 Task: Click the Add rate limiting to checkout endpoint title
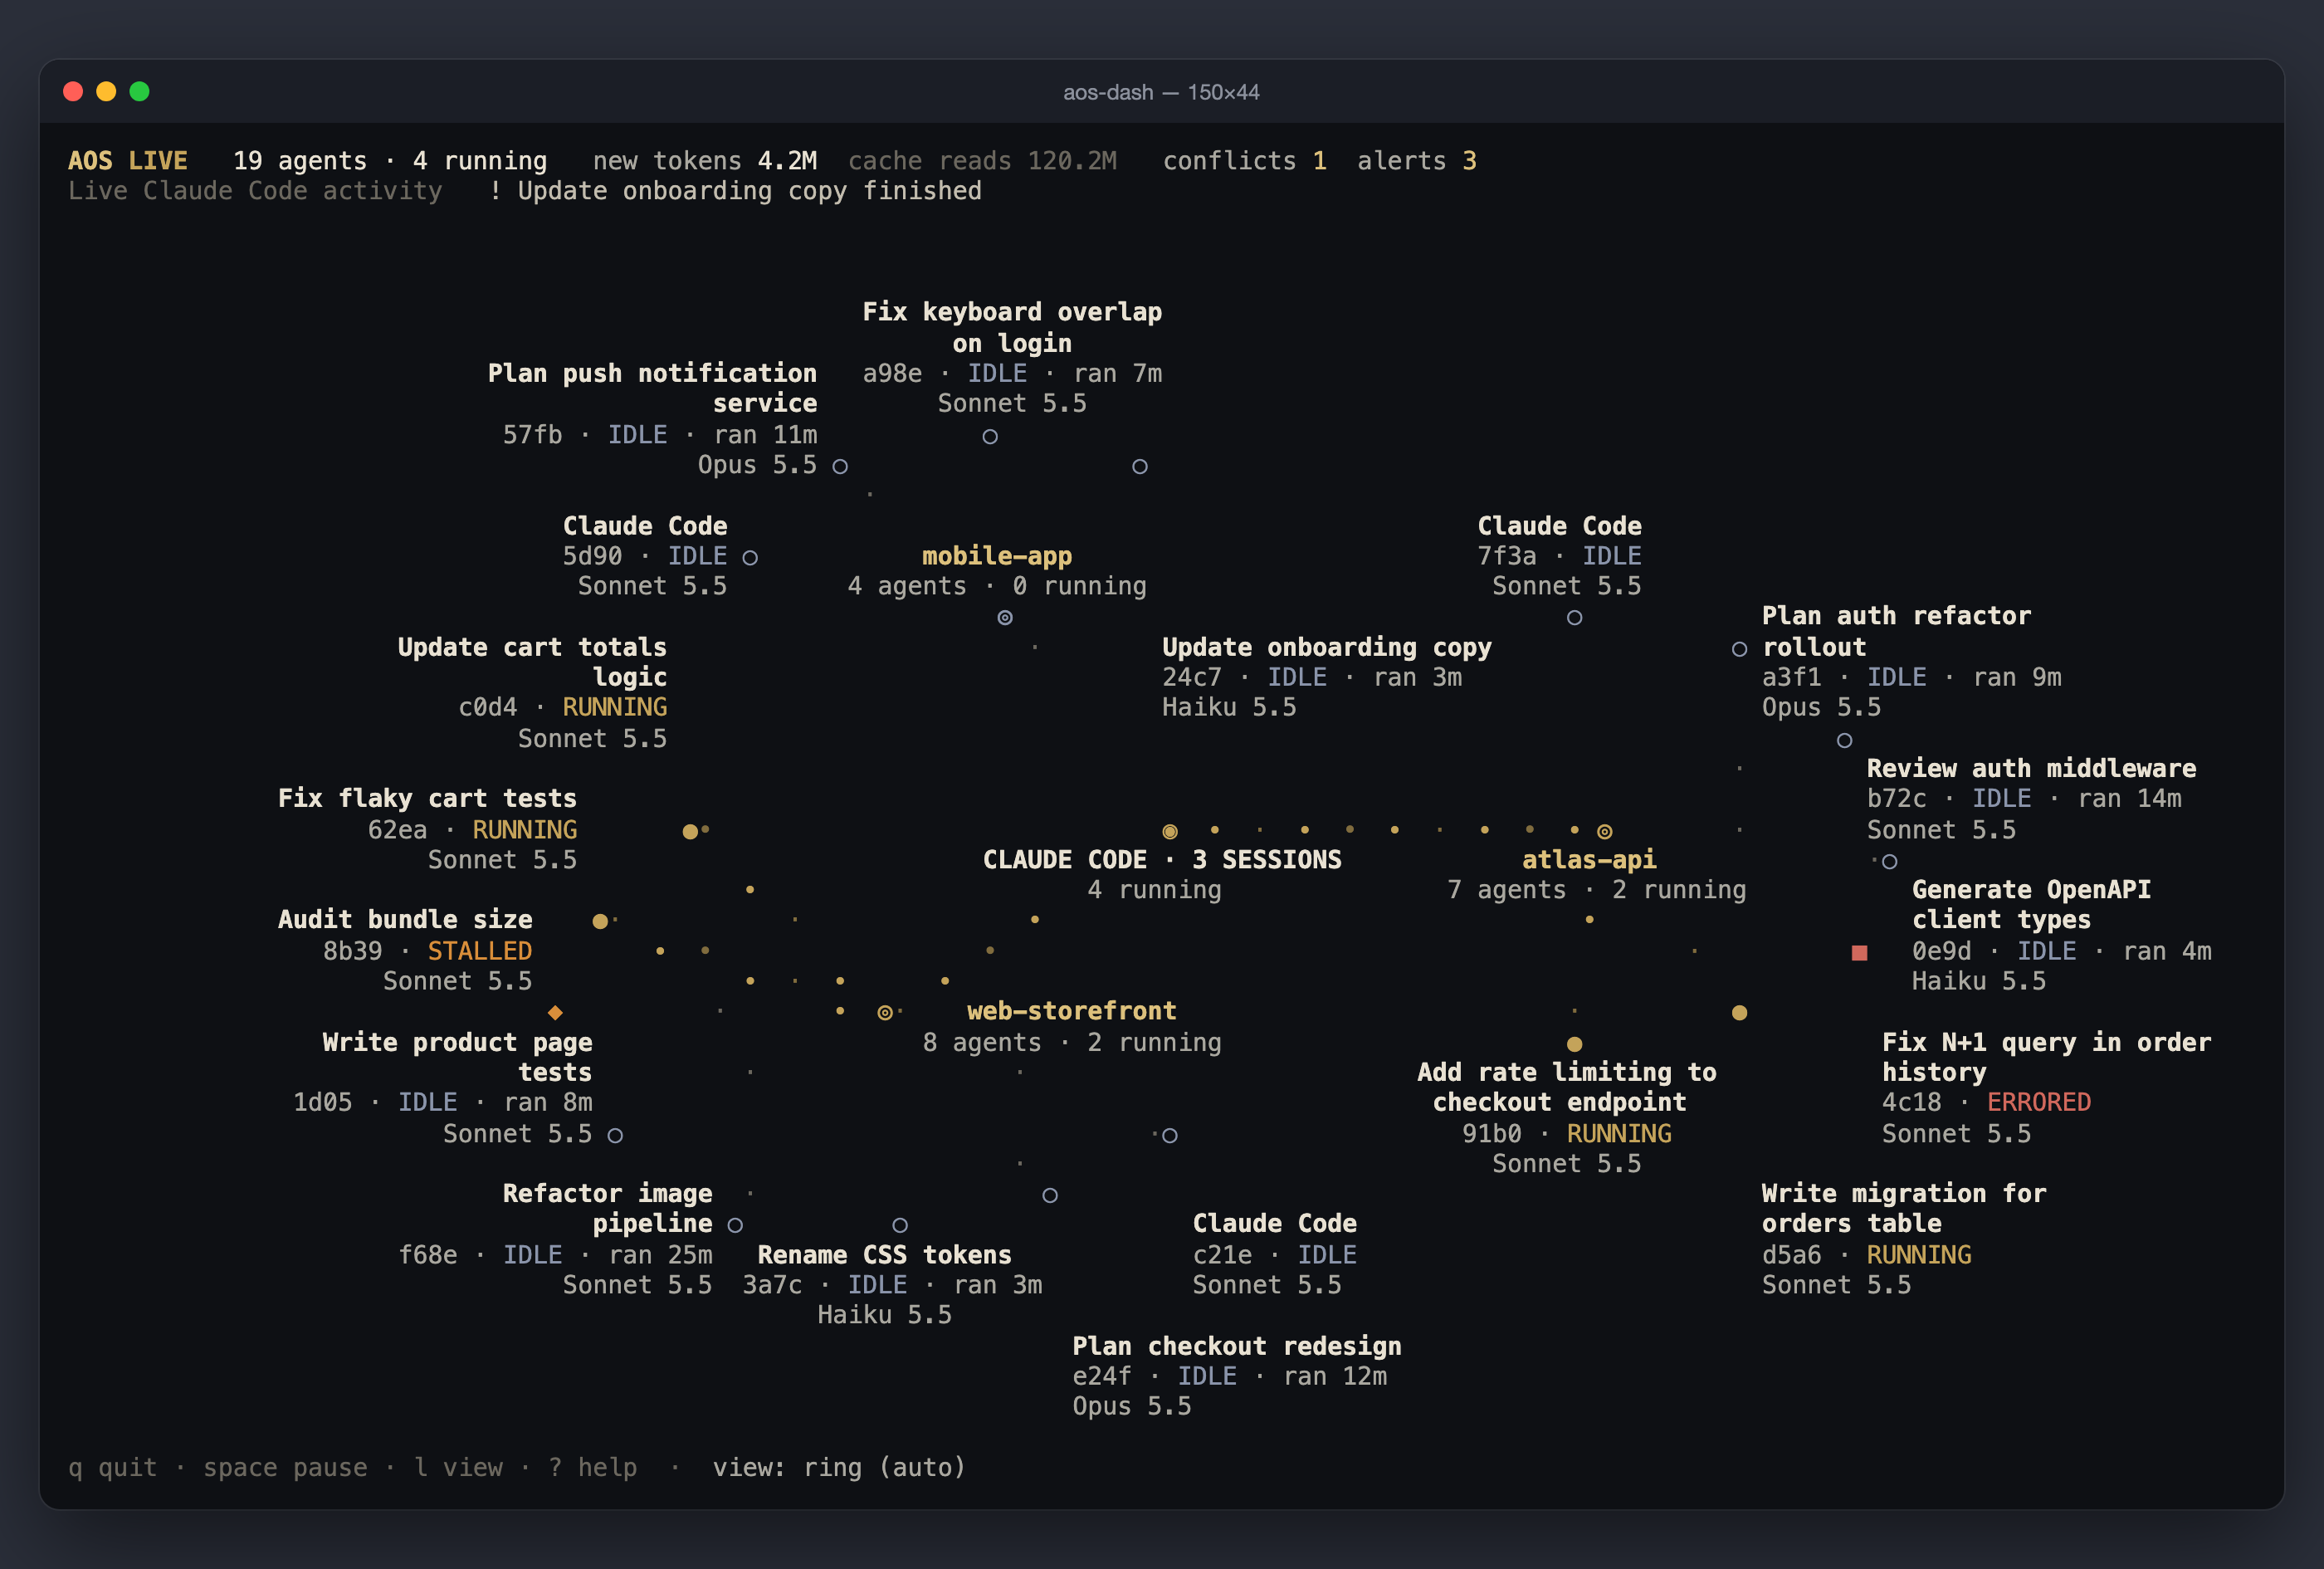pos(1566,1086)
